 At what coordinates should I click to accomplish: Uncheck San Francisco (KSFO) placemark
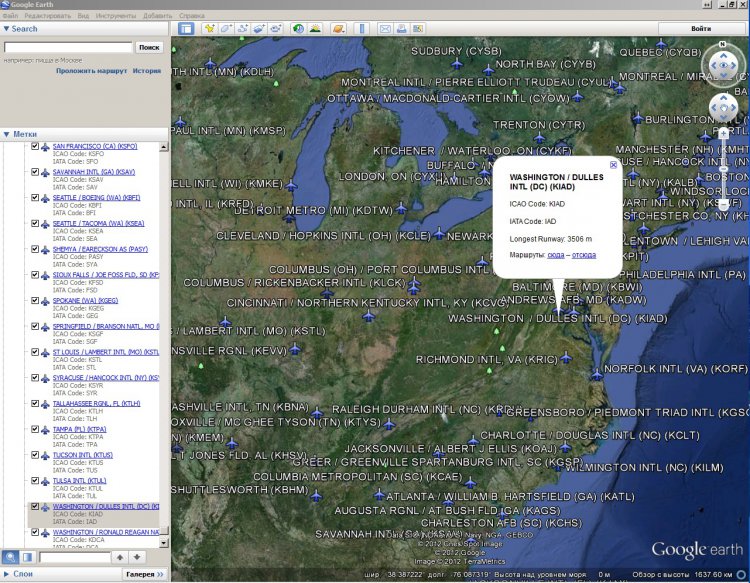tap(35, 146)
